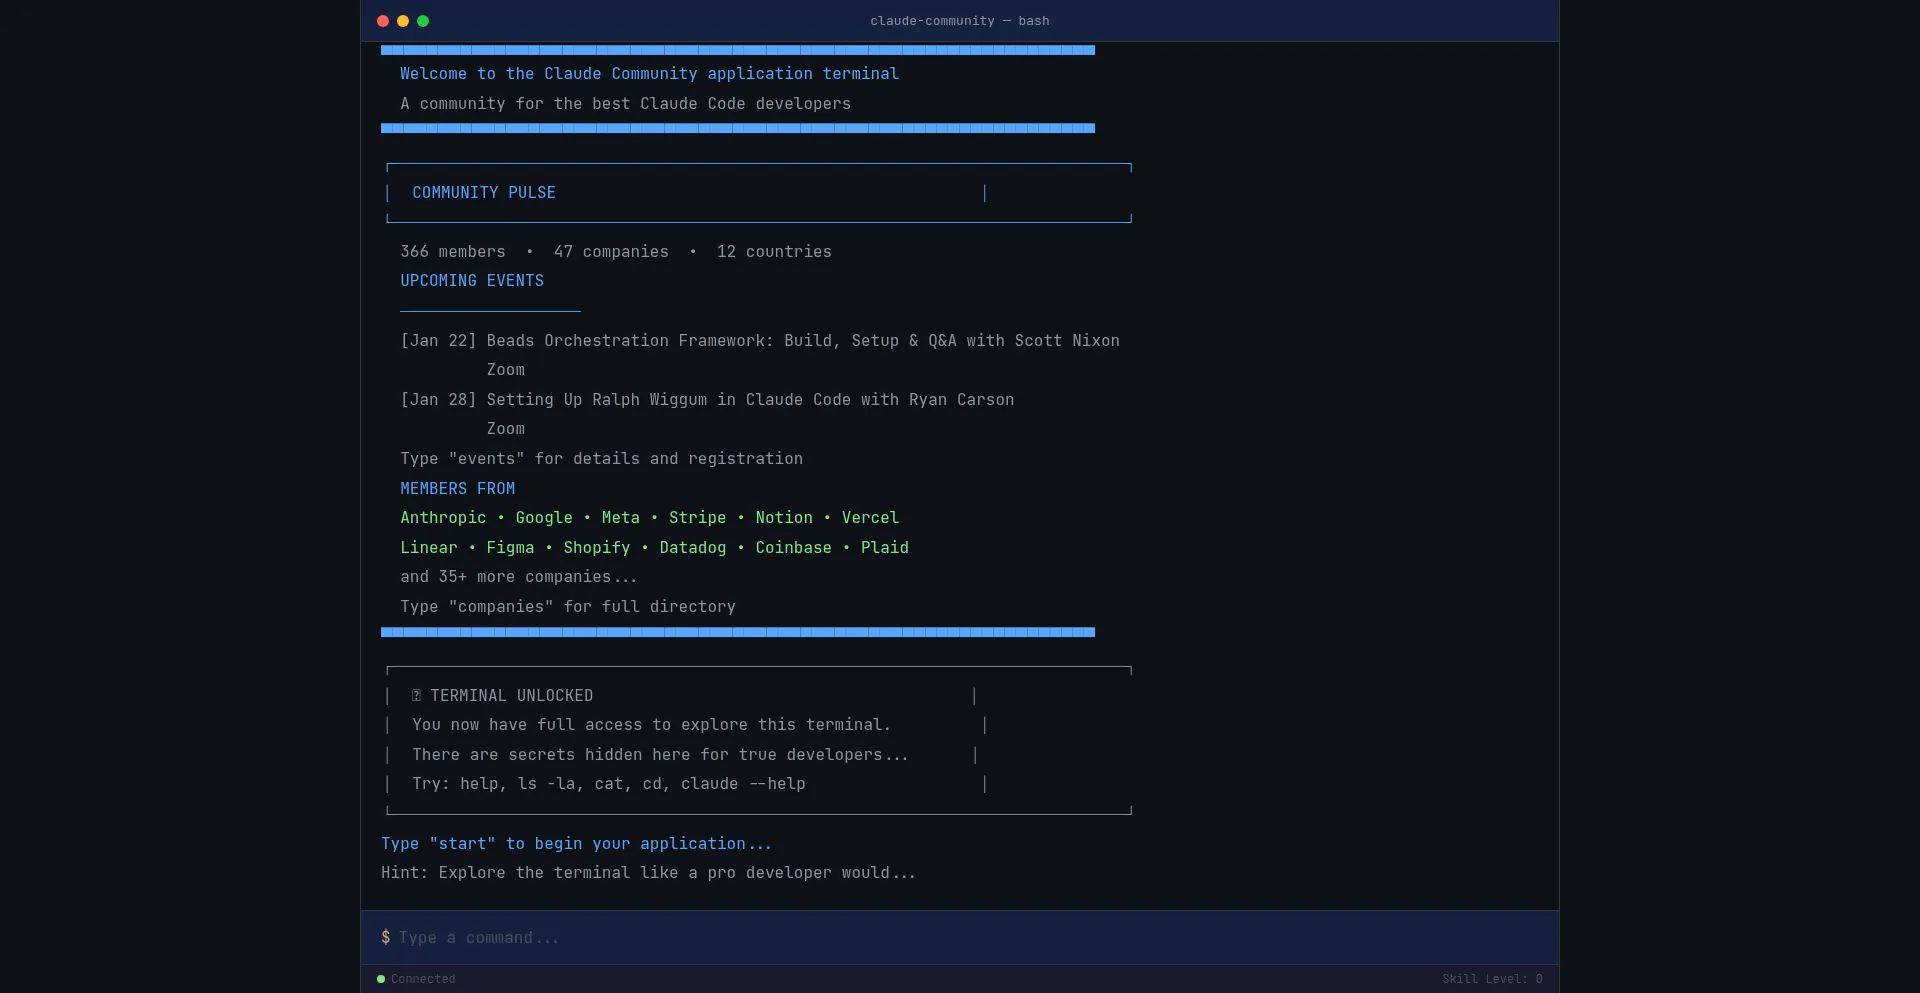
Task: Click the 'Figma' company name
Action: [510, 548]
